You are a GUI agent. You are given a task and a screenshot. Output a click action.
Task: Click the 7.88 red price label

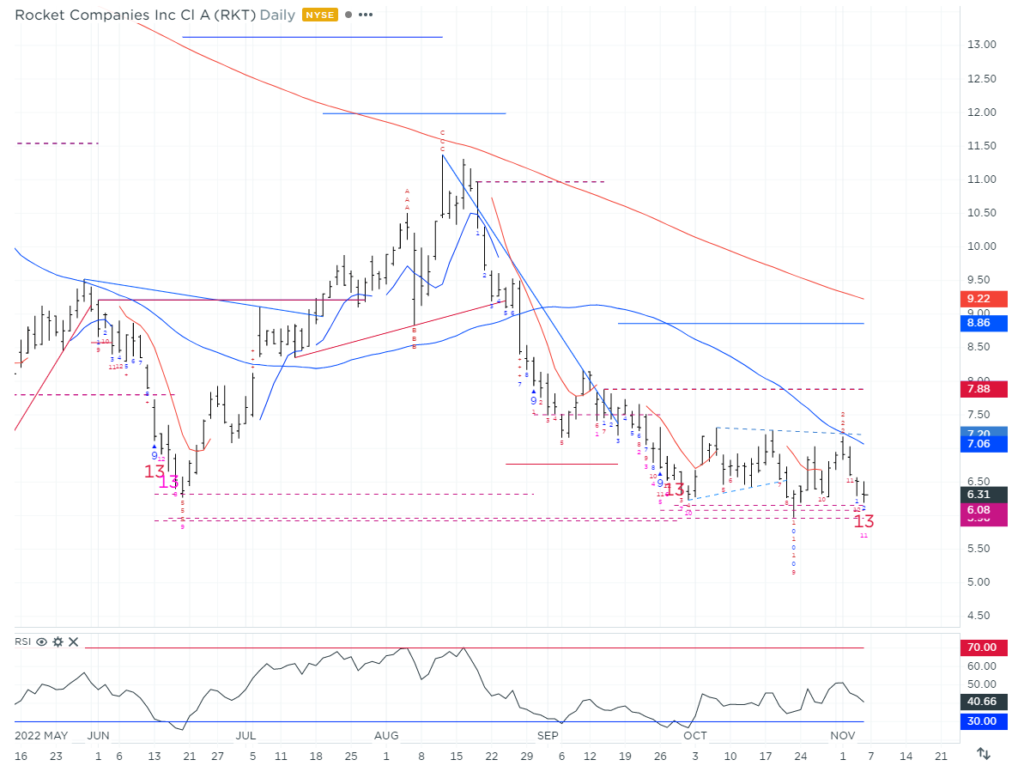(x=984, y=389)
